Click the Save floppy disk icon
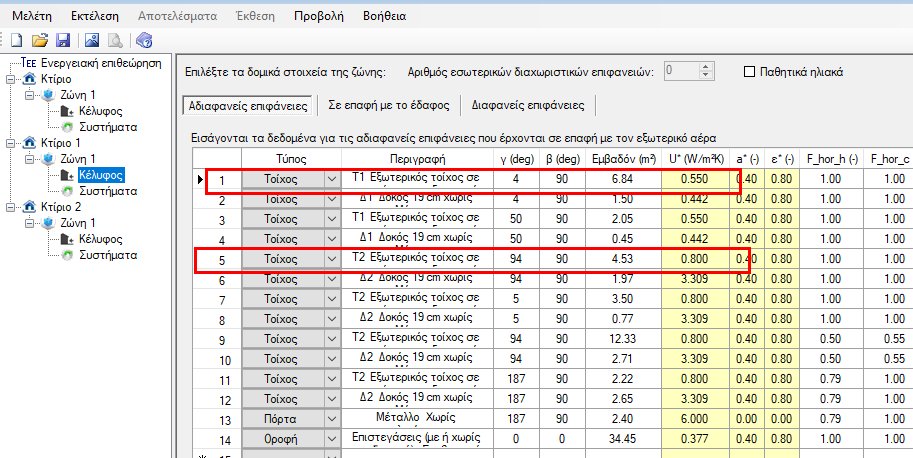Viewport: 913px width, 458px height. (x=62, y=40)
